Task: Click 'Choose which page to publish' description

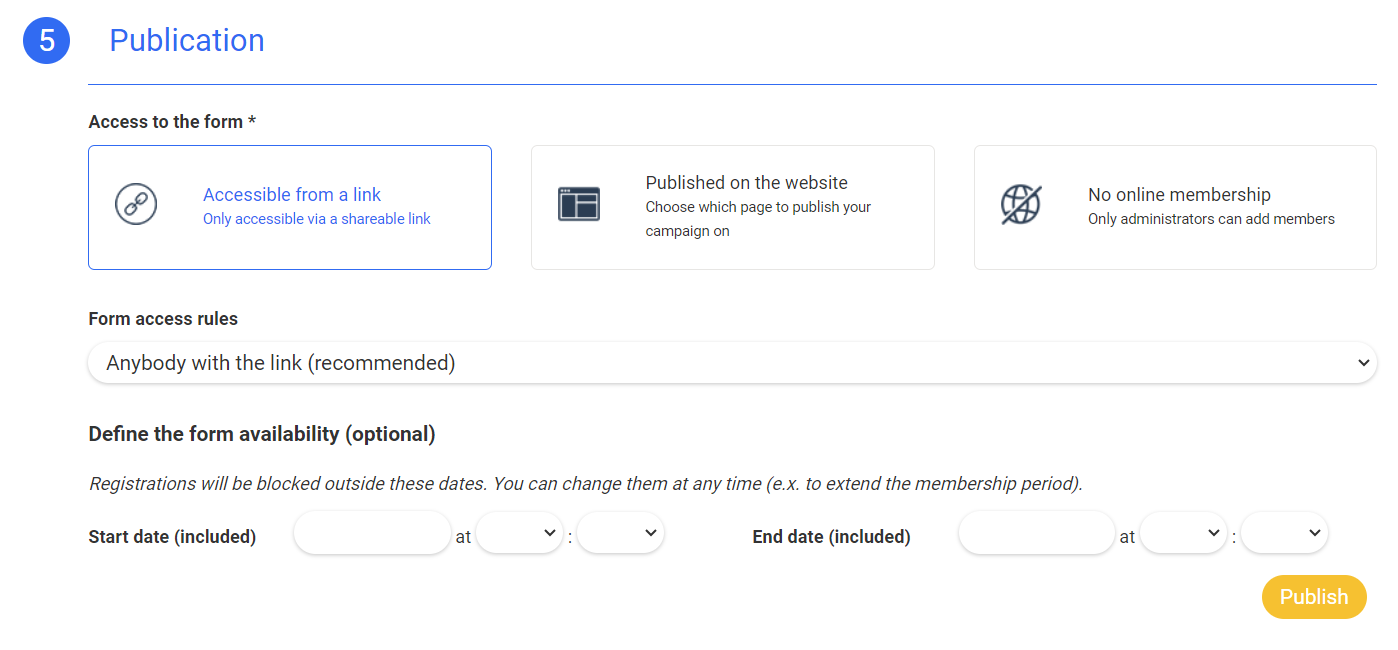Action: (x=758, y=208)
